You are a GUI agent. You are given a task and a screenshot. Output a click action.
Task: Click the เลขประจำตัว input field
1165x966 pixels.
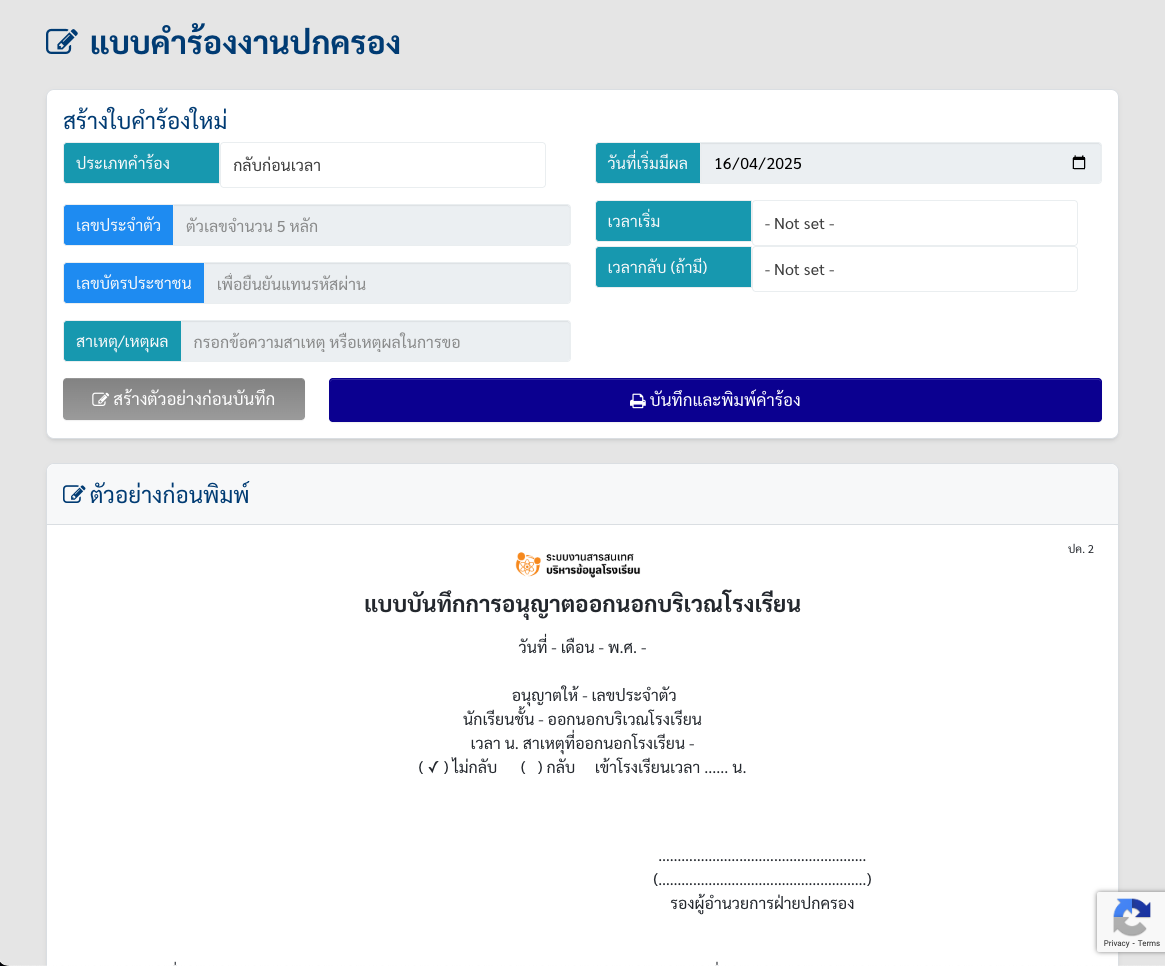click(371, 226)
